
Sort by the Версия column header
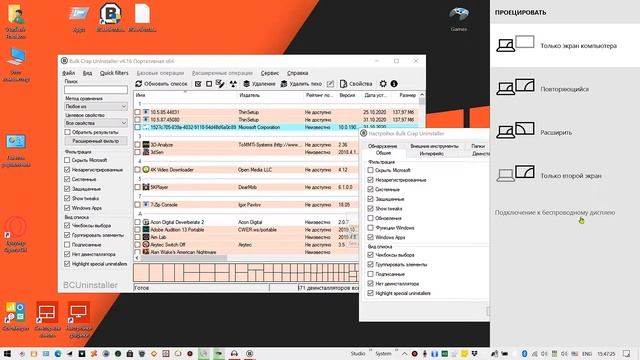(349, 95)
